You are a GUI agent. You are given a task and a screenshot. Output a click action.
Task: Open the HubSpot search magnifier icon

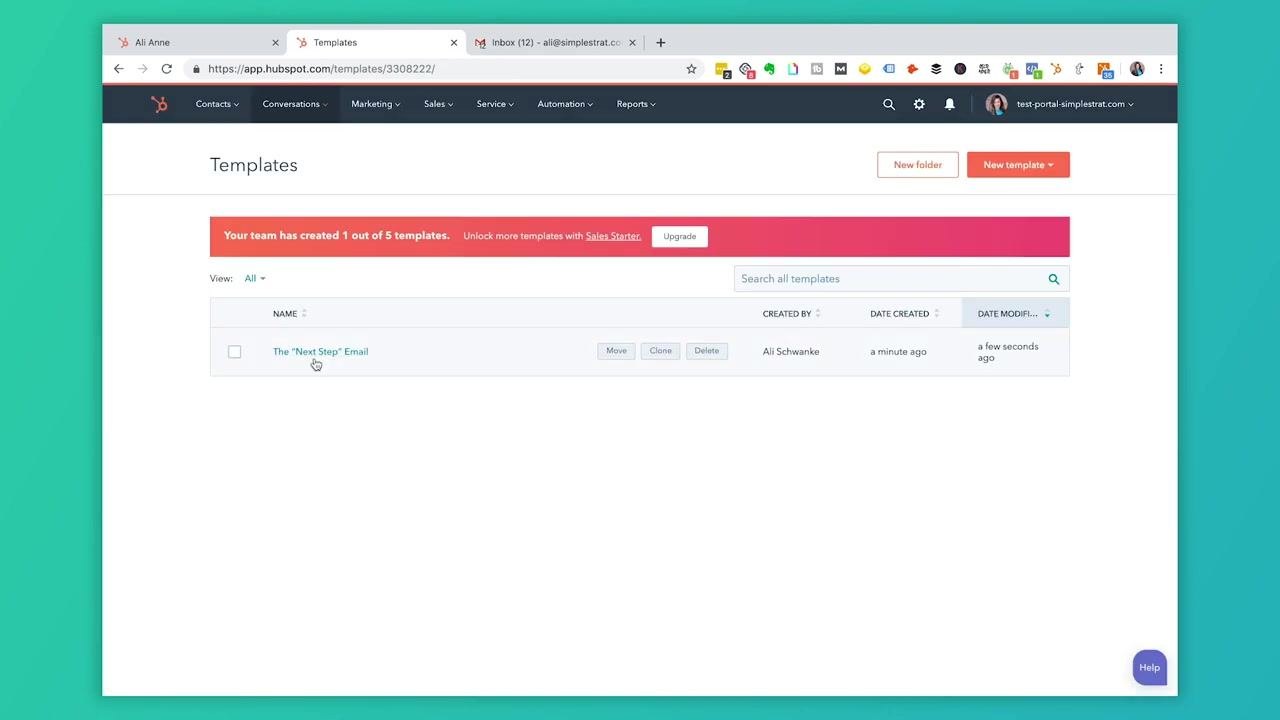click(889, 104)
